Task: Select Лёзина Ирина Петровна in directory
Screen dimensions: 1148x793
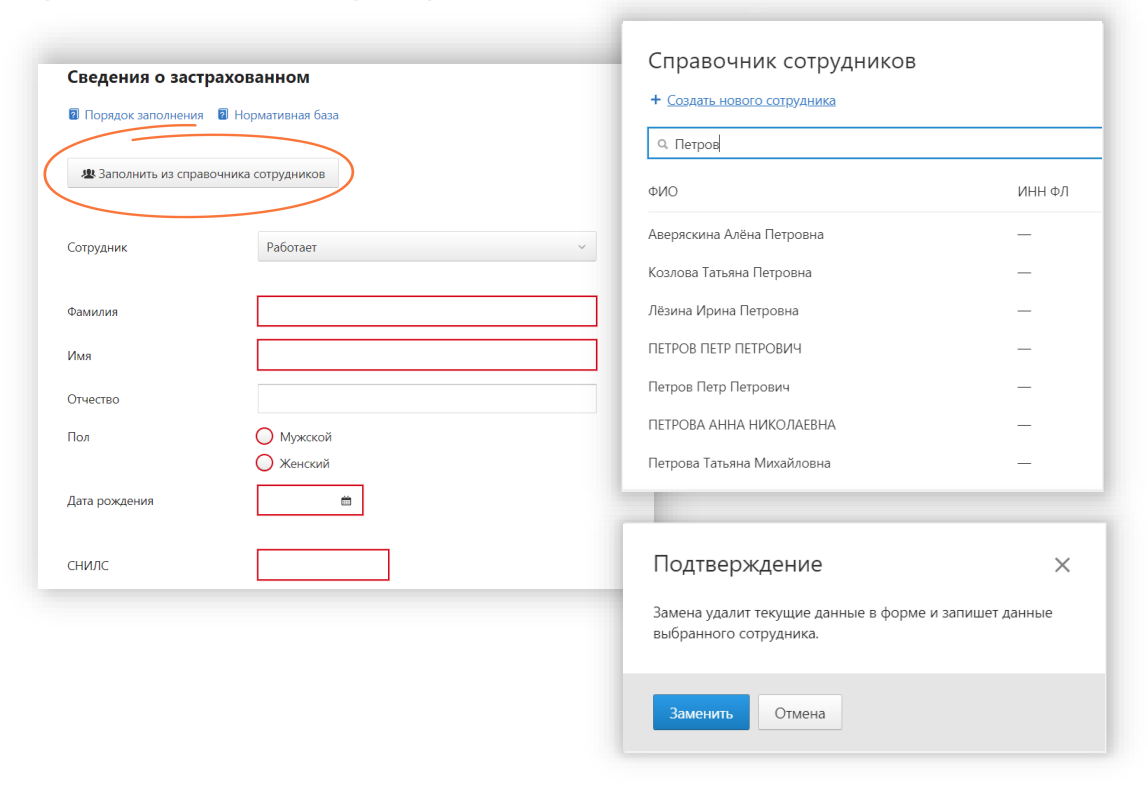Action: 723,311
